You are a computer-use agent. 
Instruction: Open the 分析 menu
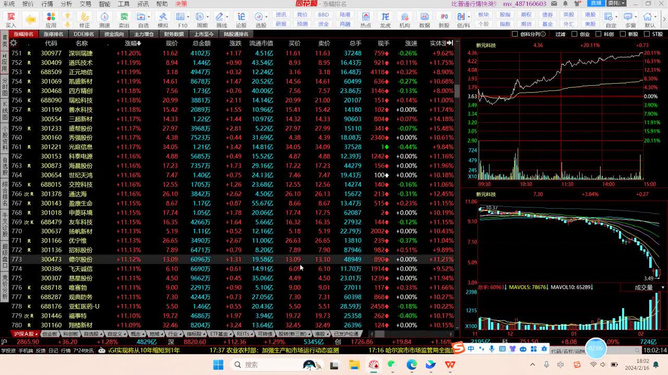(x=66, y=4)
